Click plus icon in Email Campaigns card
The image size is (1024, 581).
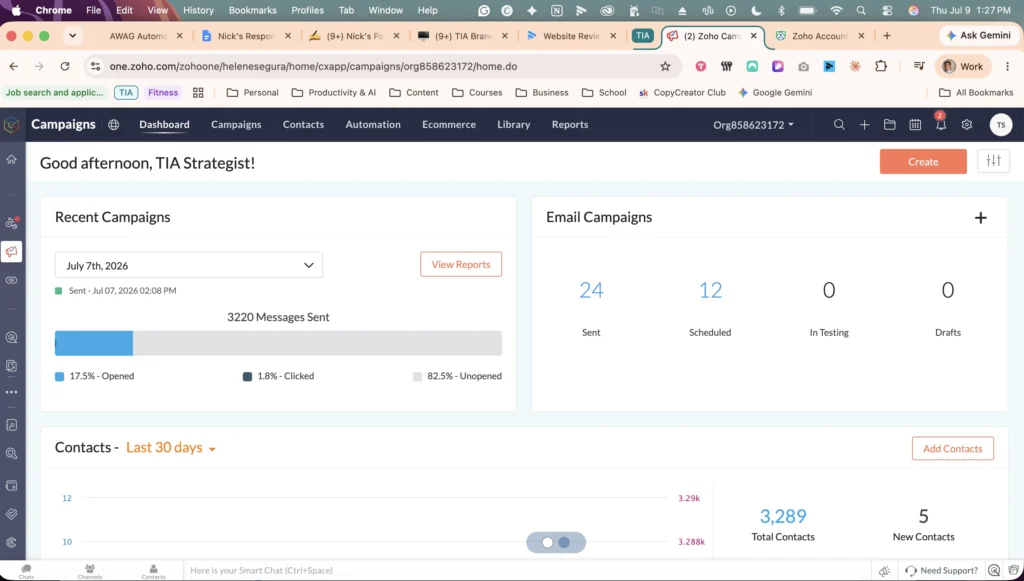(980, 218)
